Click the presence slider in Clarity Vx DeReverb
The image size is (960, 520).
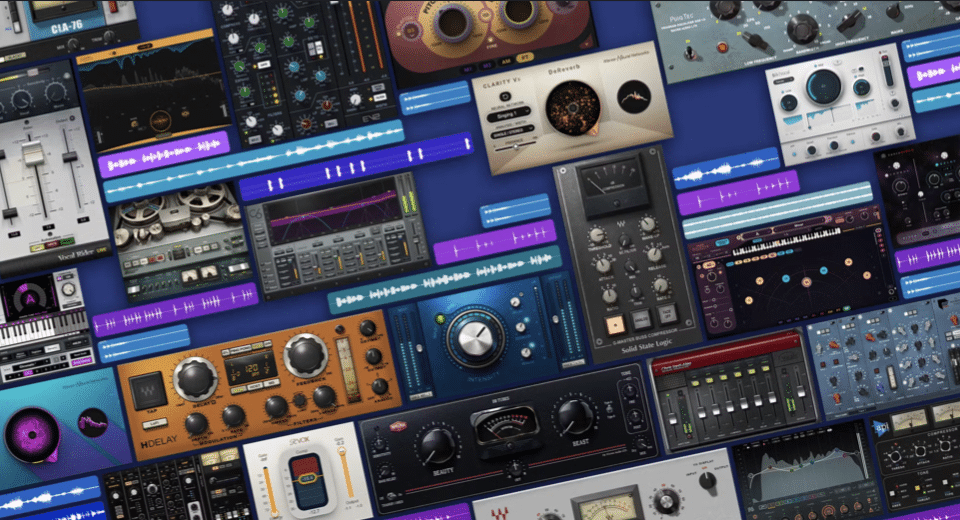pos(514,145)
